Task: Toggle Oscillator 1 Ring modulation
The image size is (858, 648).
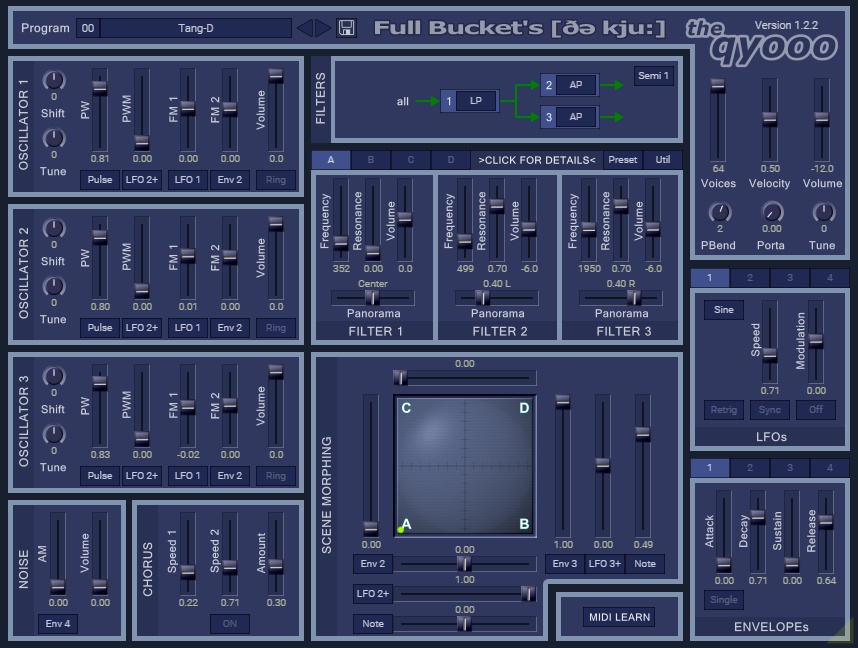Action: 276,180
